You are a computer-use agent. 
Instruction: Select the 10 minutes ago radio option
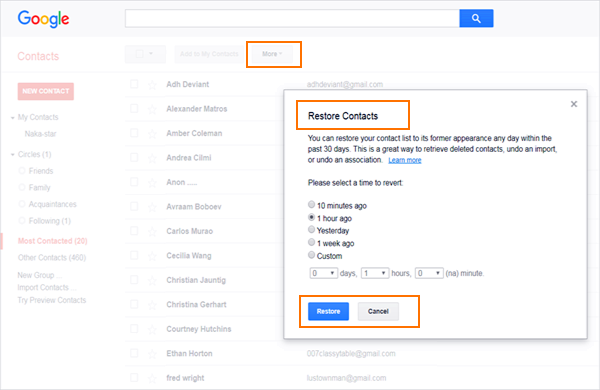coord(311,204)
